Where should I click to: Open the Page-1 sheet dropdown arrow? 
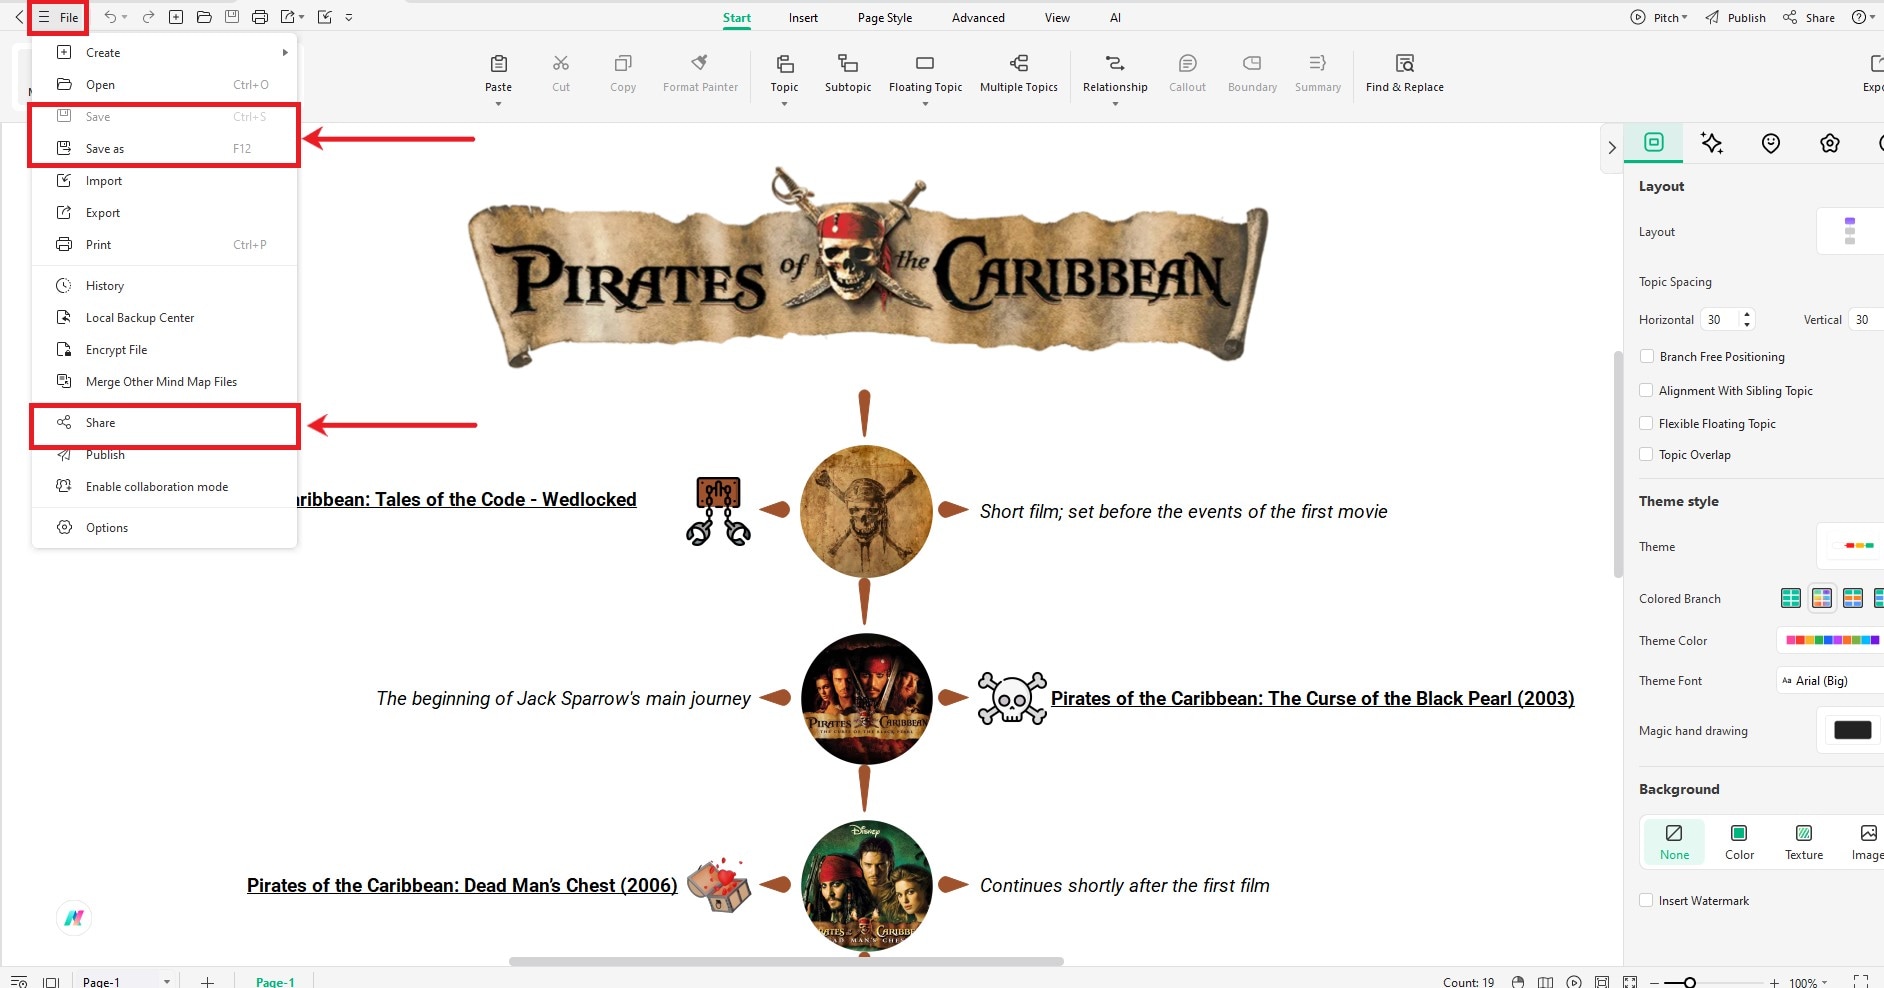point(166,982)
